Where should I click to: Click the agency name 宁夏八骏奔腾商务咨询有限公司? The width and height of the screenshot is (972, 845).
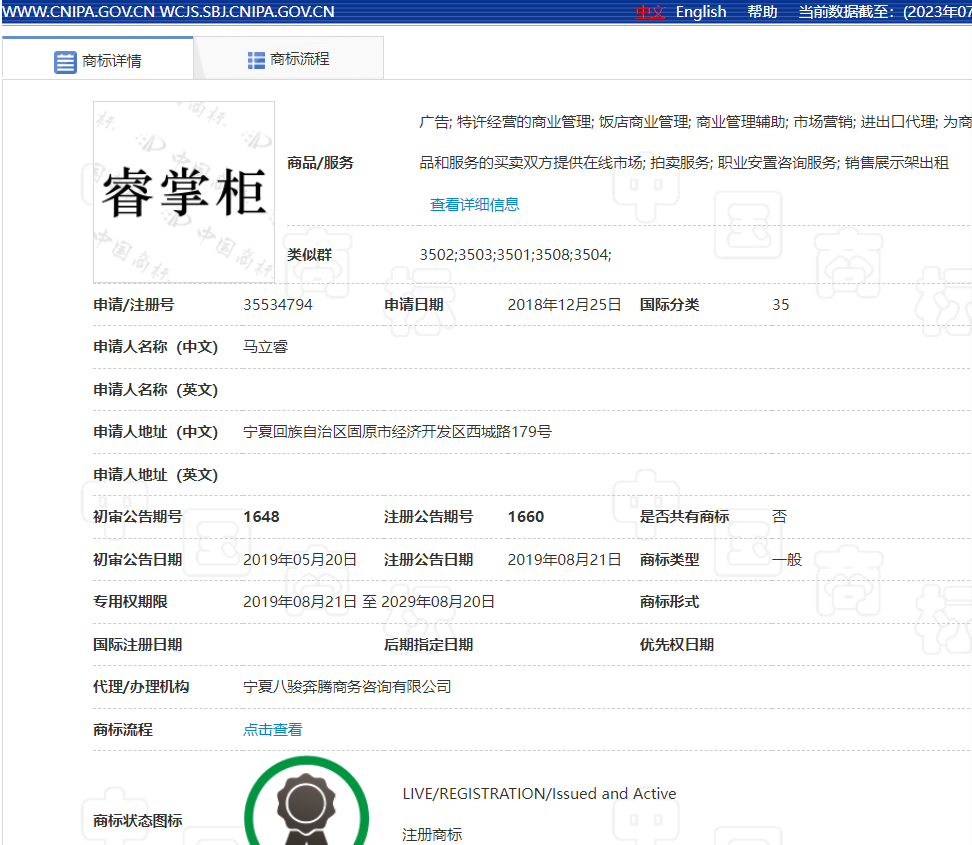347,687
